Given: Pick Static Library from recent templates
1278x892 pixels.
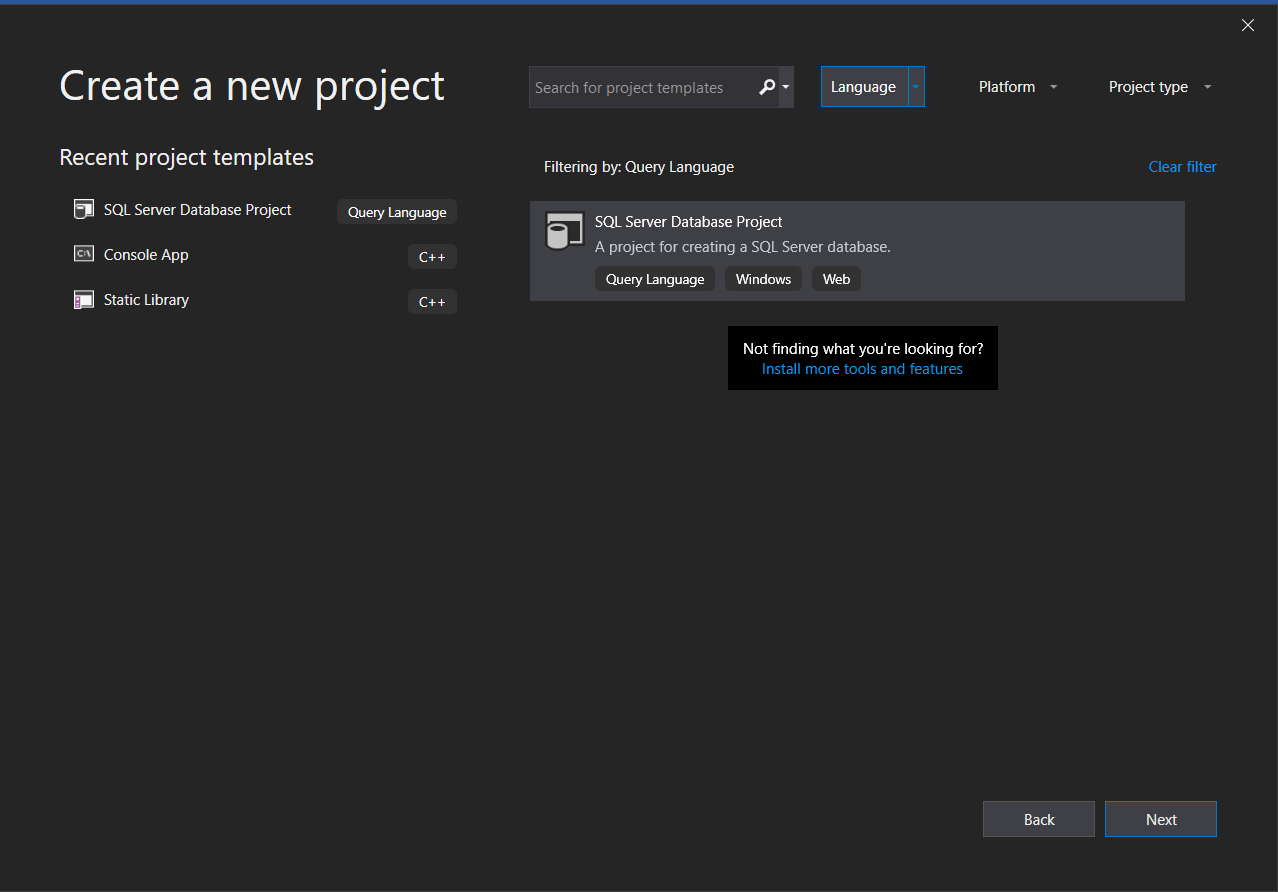Looking at the screenshot, I should [x=146, y=300].
